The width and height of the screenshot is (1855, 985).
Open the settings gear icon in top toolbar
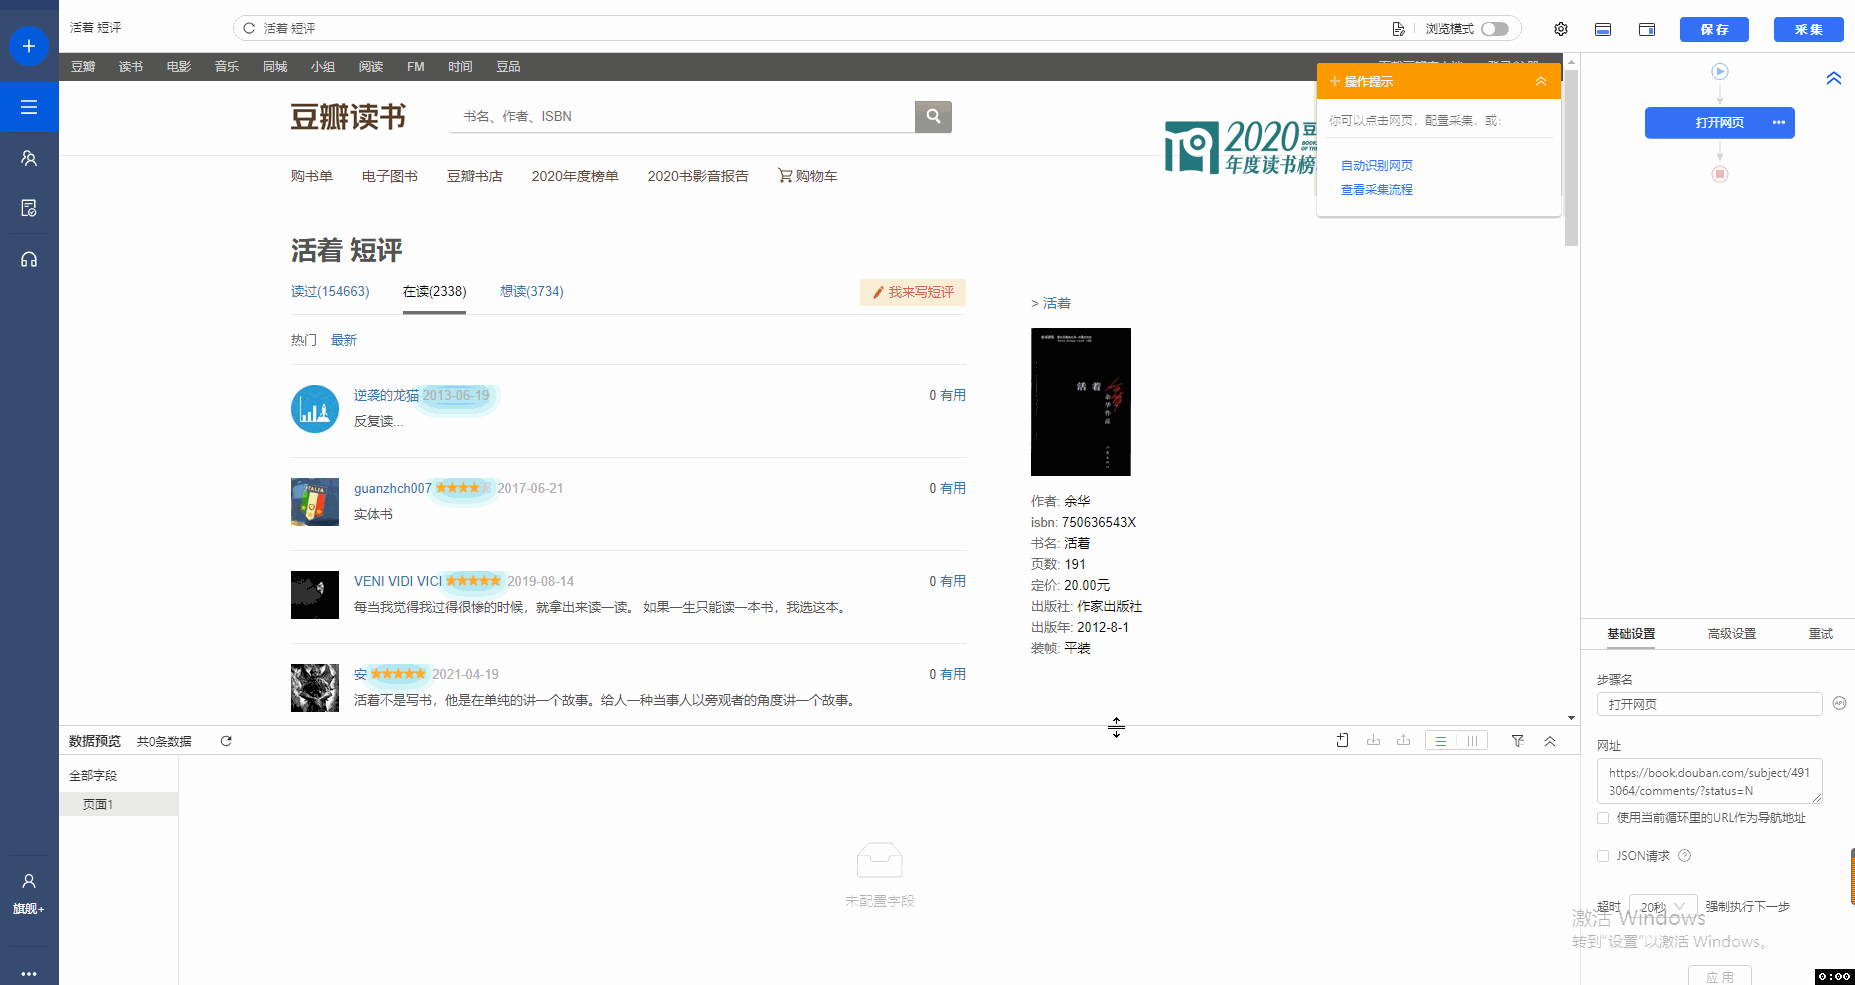click(1561, 29)
